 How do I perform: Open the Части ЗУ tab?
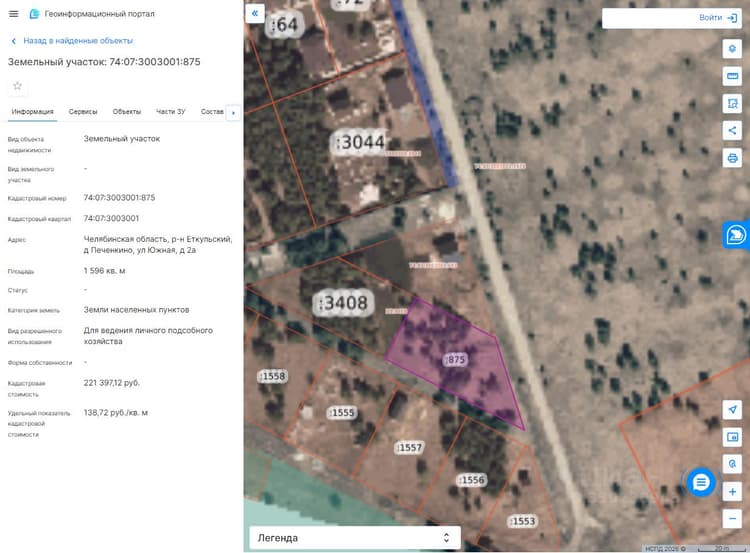(170, 111)
